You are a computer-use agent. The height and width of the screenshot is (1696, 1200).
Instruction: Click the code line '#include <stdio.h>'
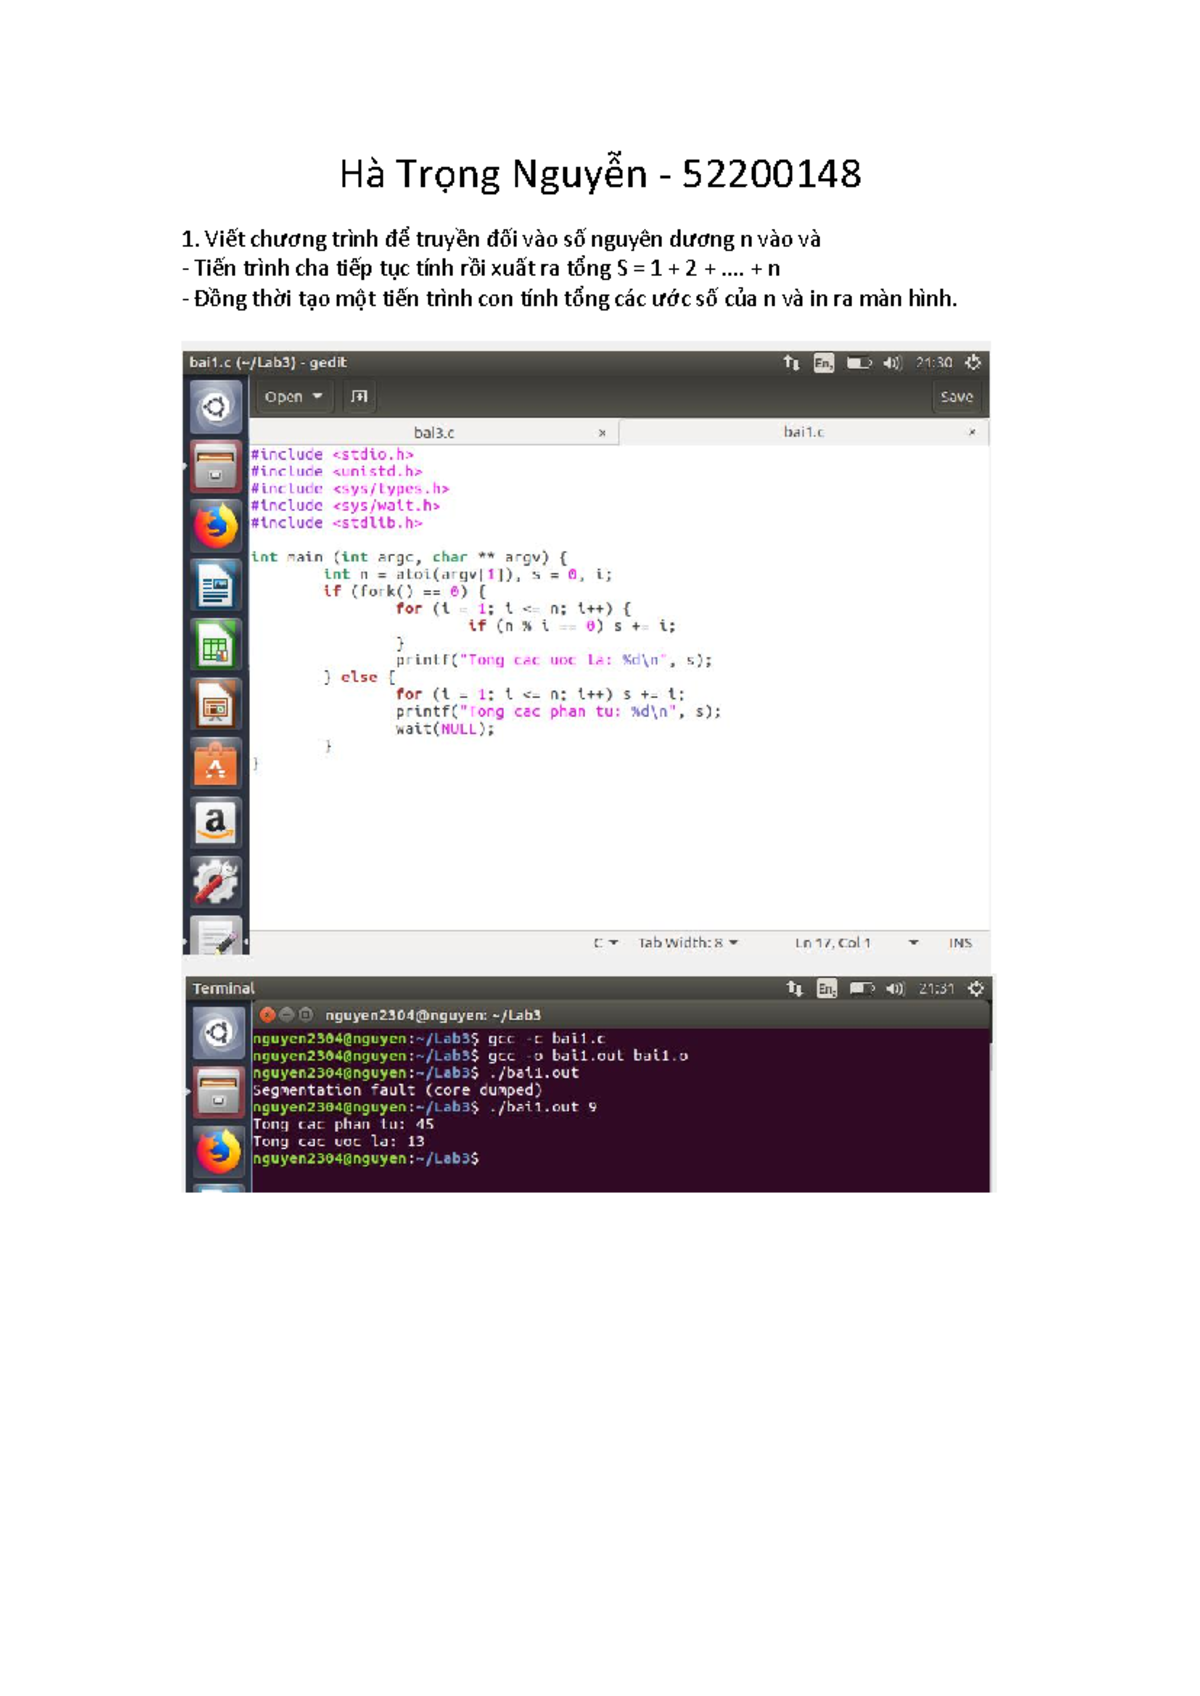[x=332, y=455]
